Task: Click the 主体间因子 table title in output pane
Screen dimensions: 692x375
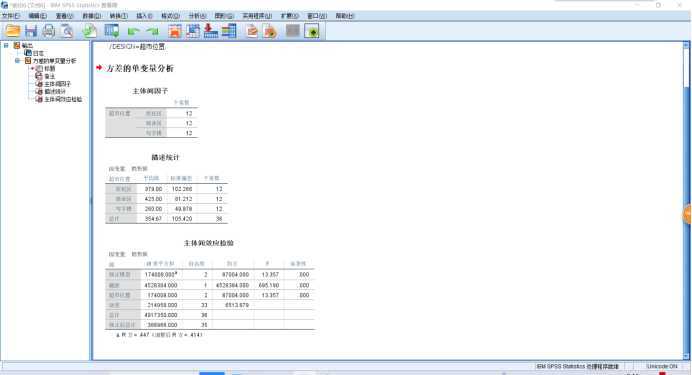Action: 150,91
